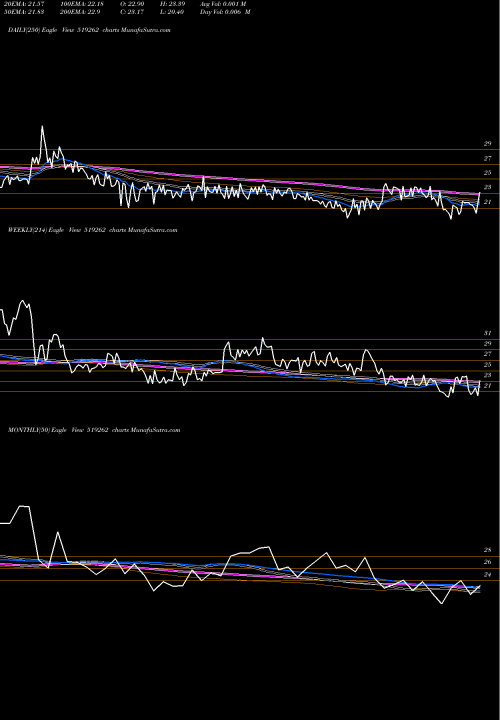Select the high price H: value
This screenshot has height=720, width=500.
(x=172, y=4)
